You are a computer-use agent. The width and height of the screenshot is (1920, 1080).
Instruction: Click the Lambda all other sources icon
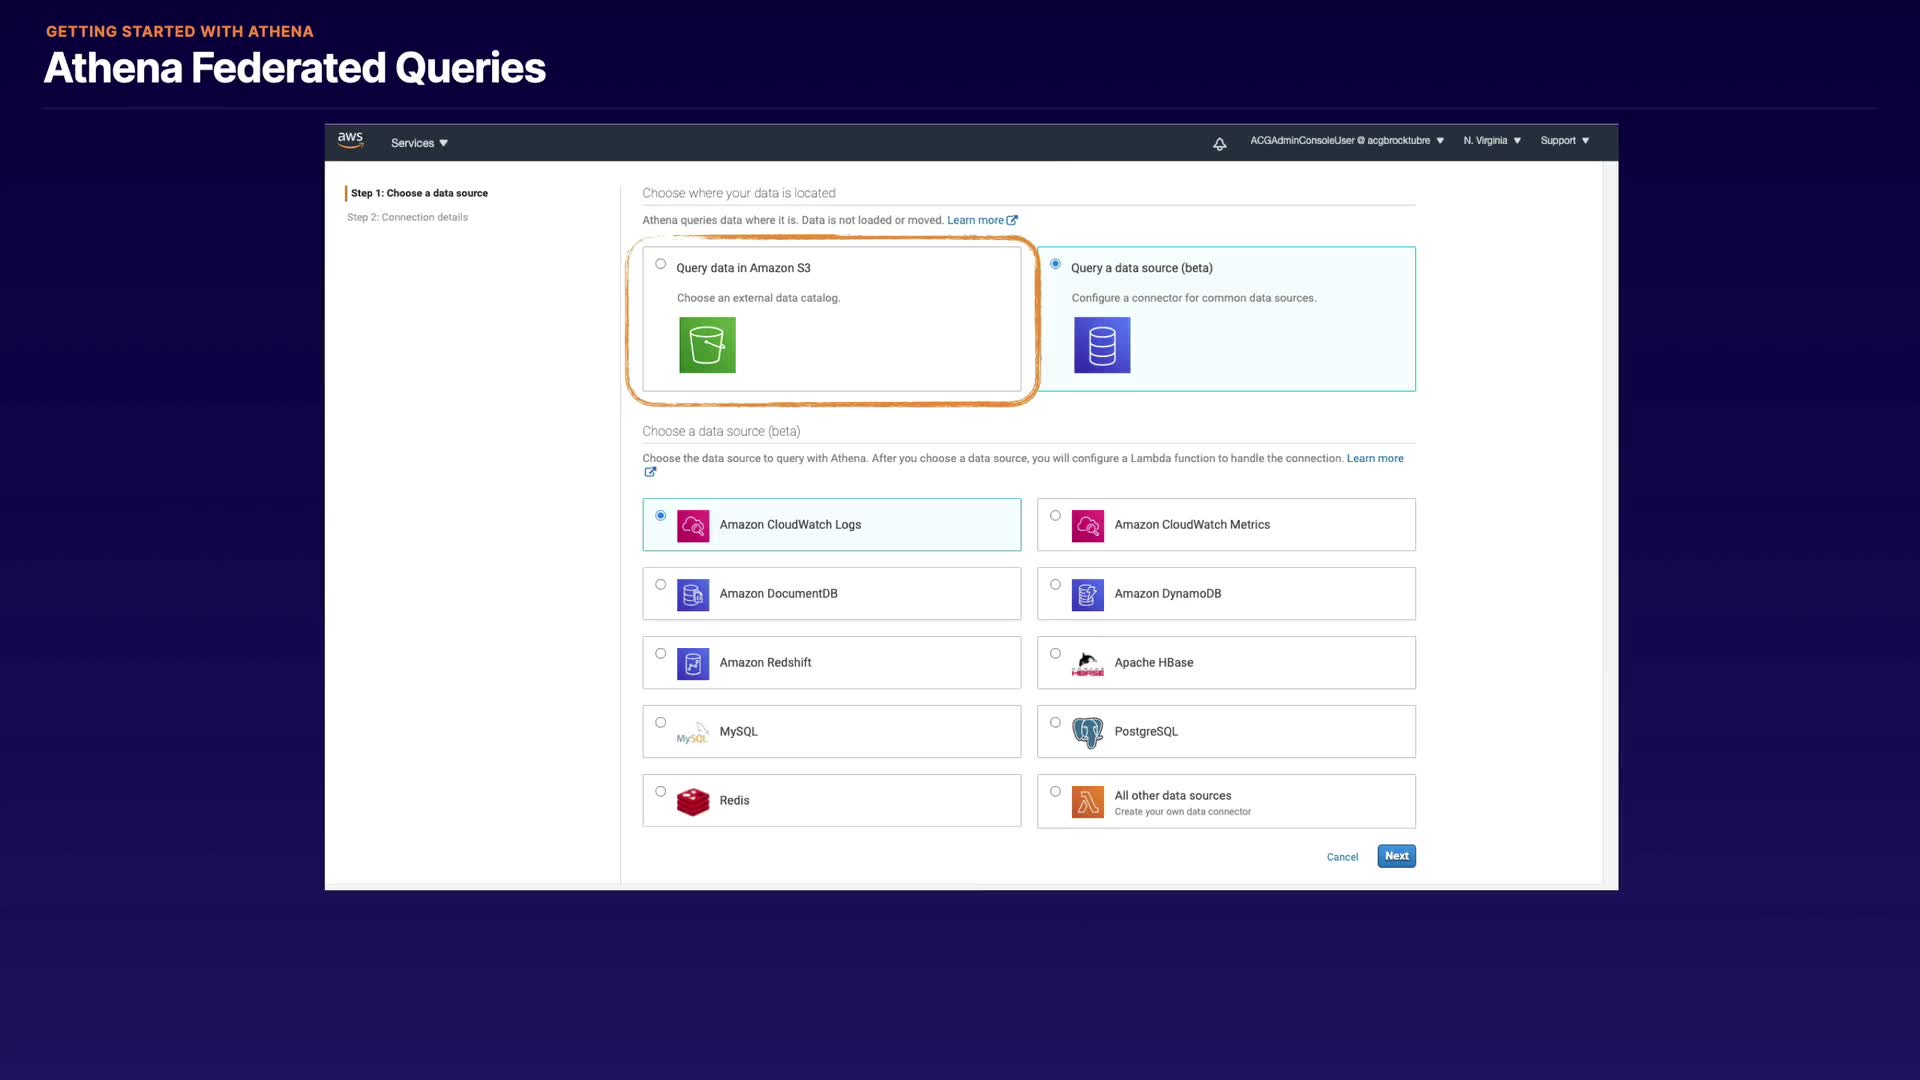(x=1087, y=802)
